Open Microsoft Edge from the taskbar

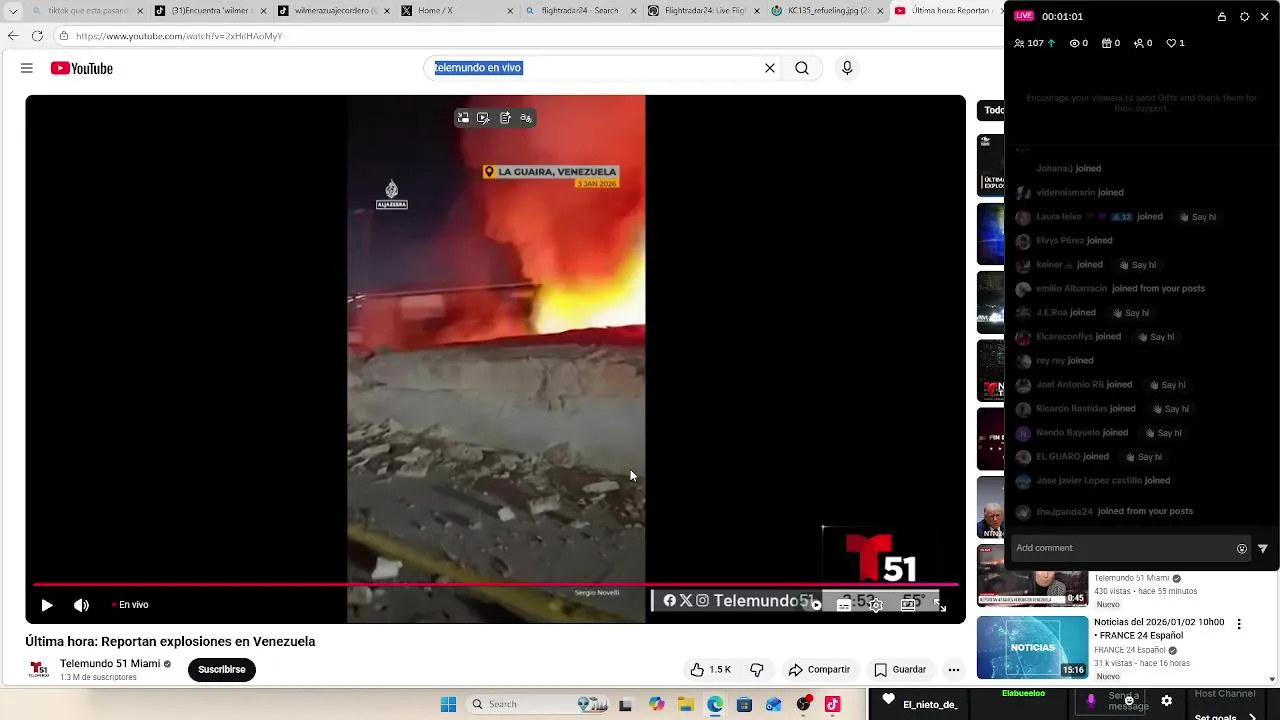point(715,704)
